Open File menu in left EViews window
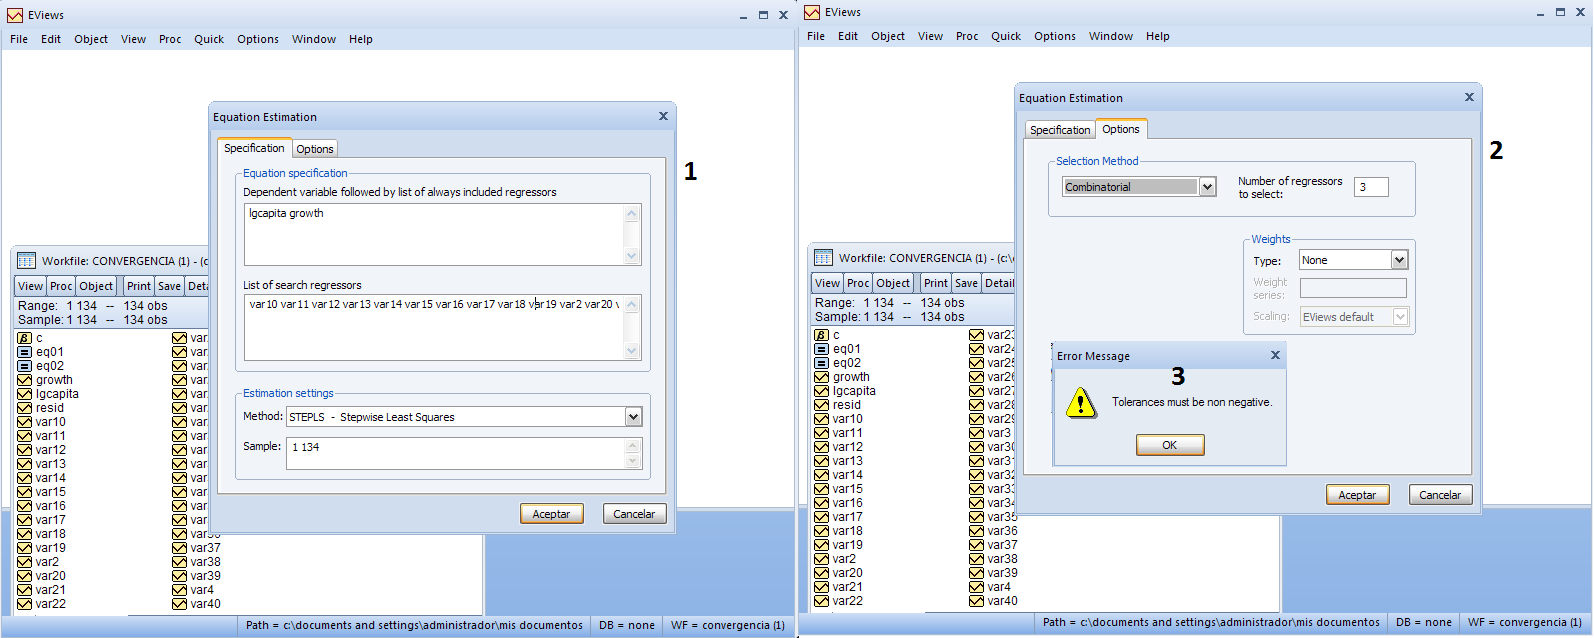This screenshot has height=638, width=1594. [x=19, y=39]
